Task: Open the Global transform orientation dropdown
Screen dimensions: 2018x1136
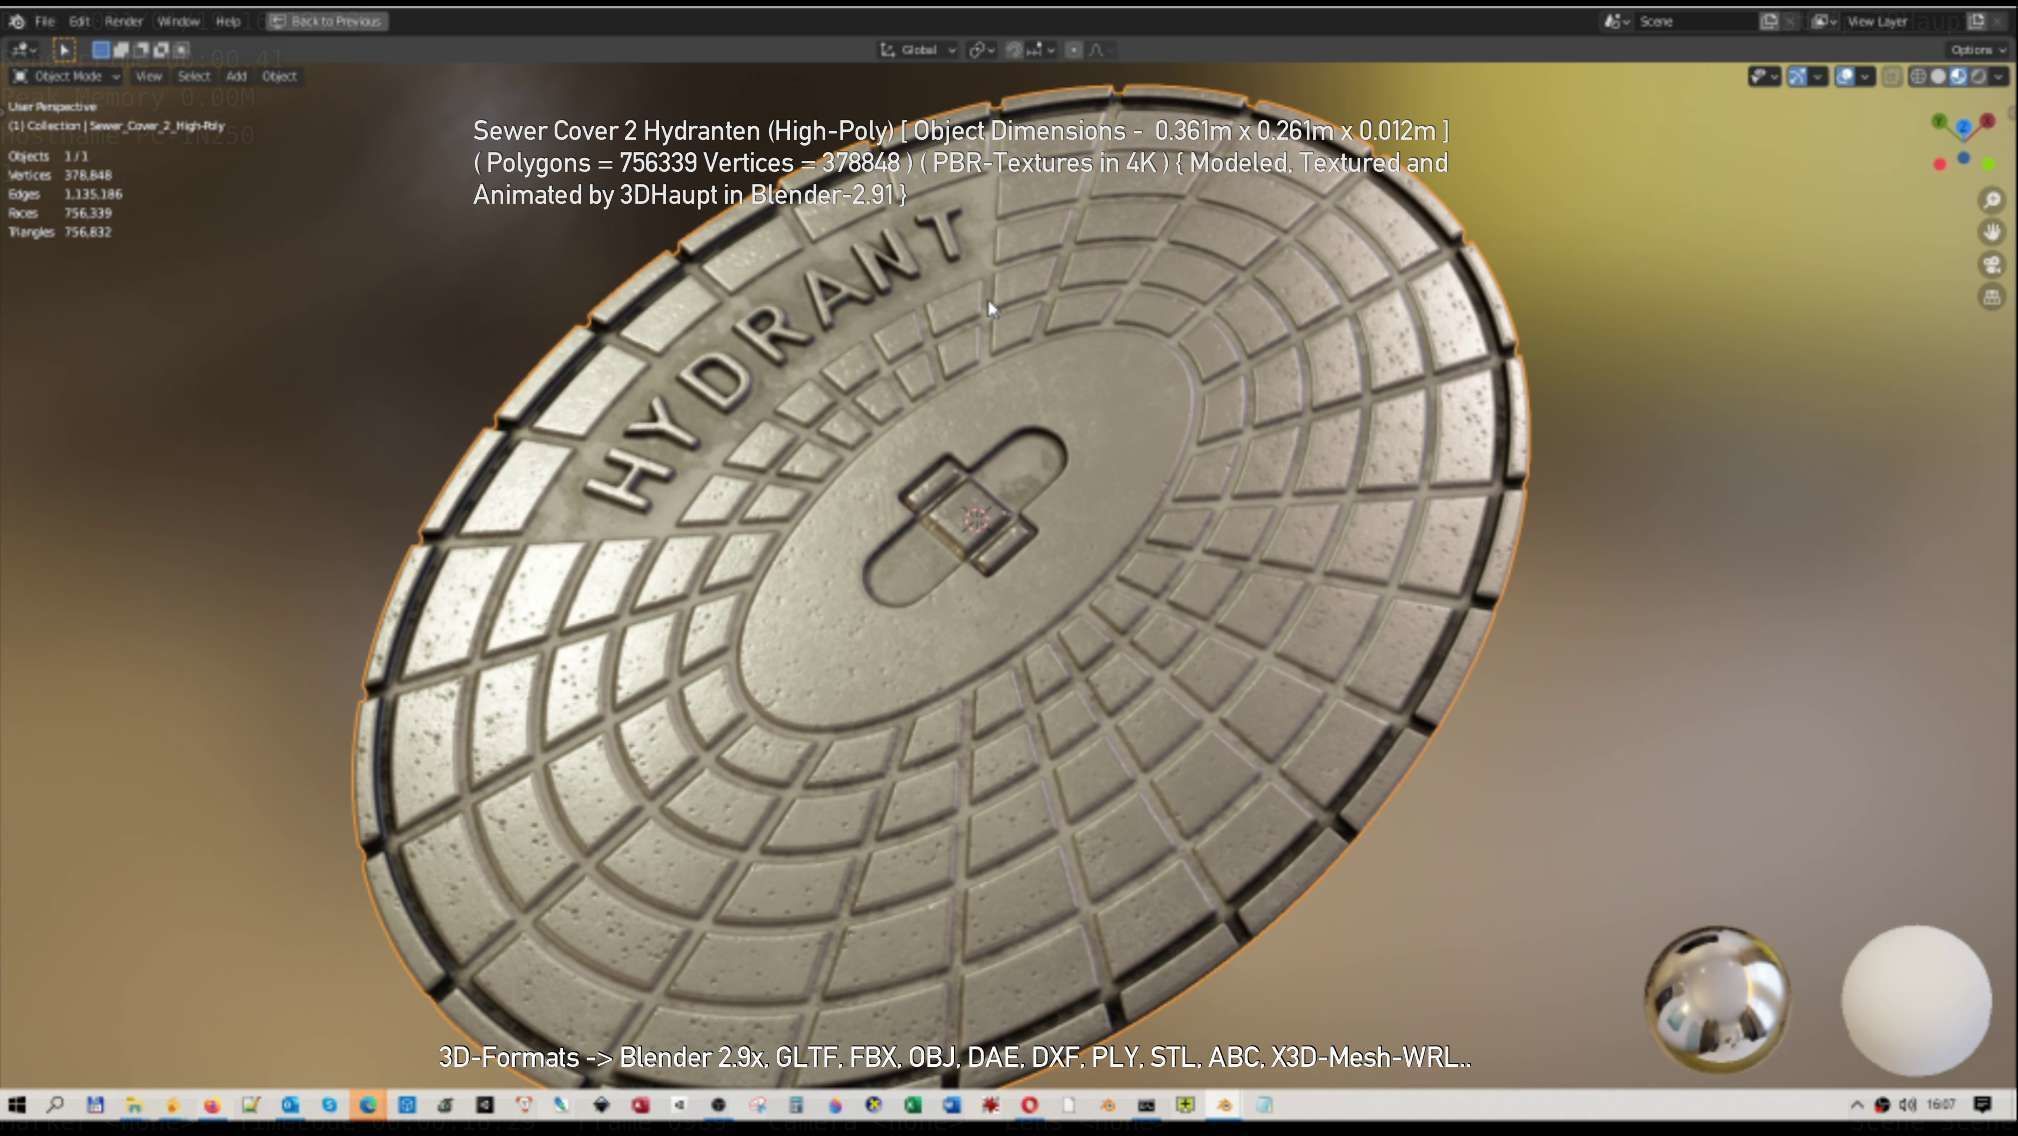Action: click(x=918, y=50)
